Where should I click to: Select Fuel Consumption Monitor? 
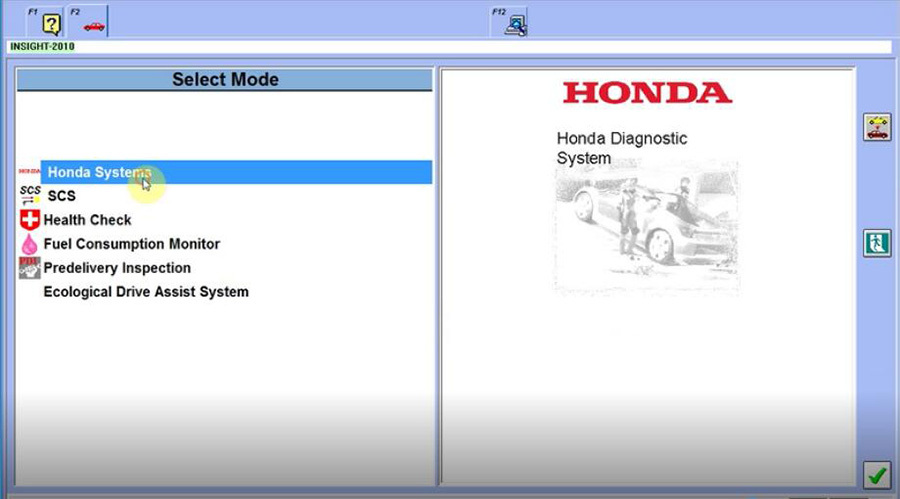tap(131, 244)
